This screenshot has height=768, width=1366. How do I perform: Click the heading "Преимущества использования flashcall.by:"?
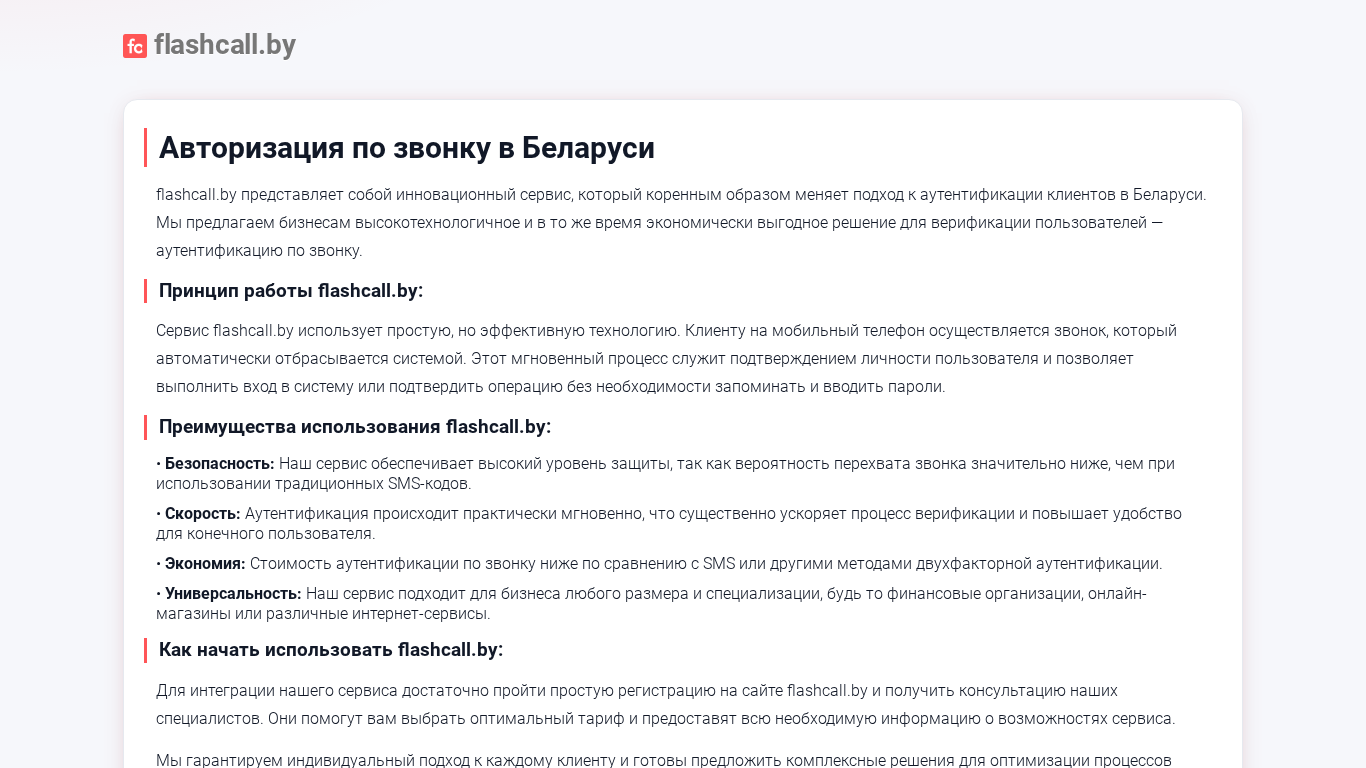(x=355, y=427)
